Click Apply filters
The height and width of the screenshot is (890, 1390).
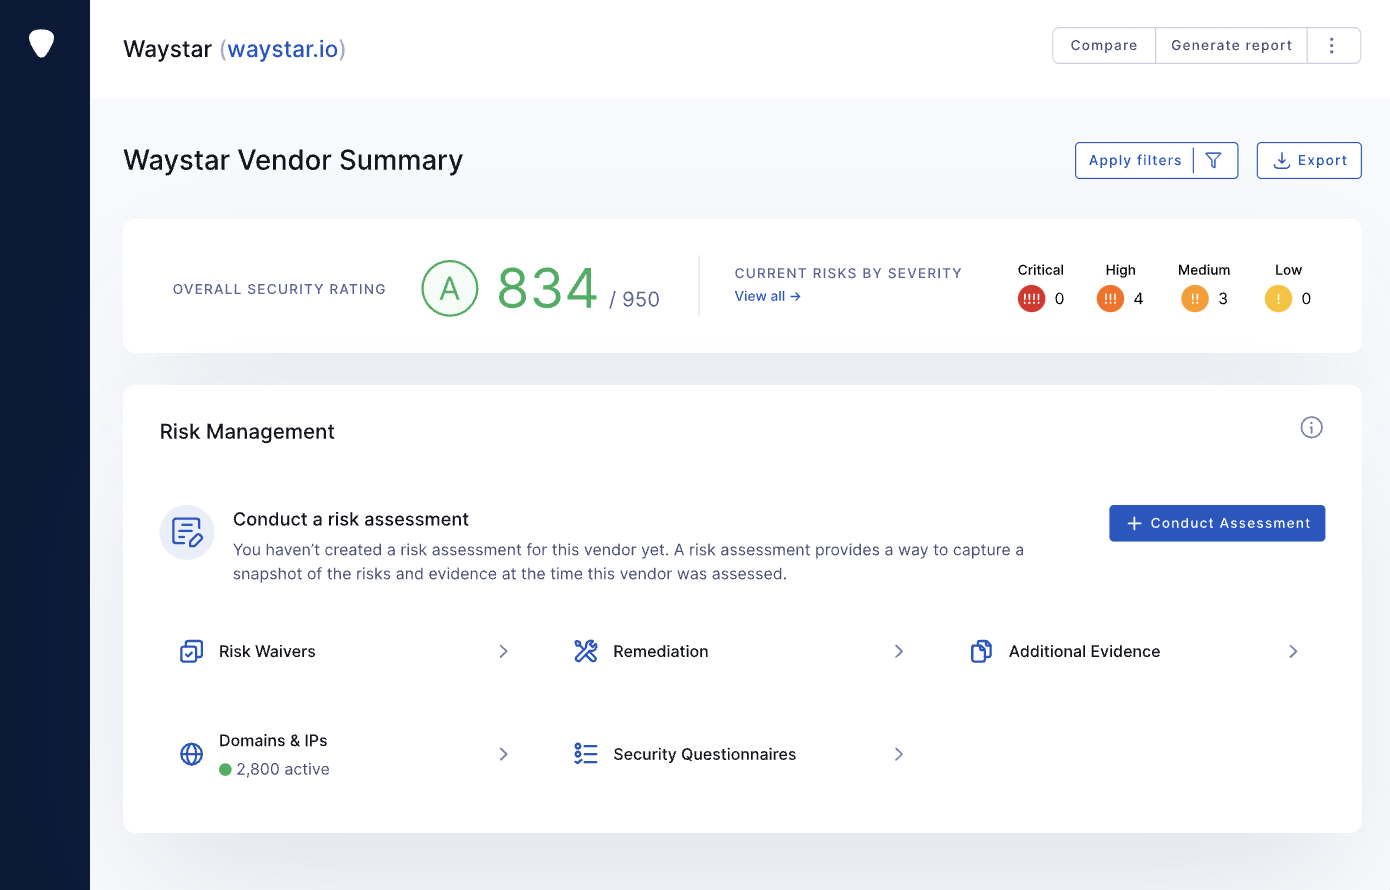[x=1135, y=160]
